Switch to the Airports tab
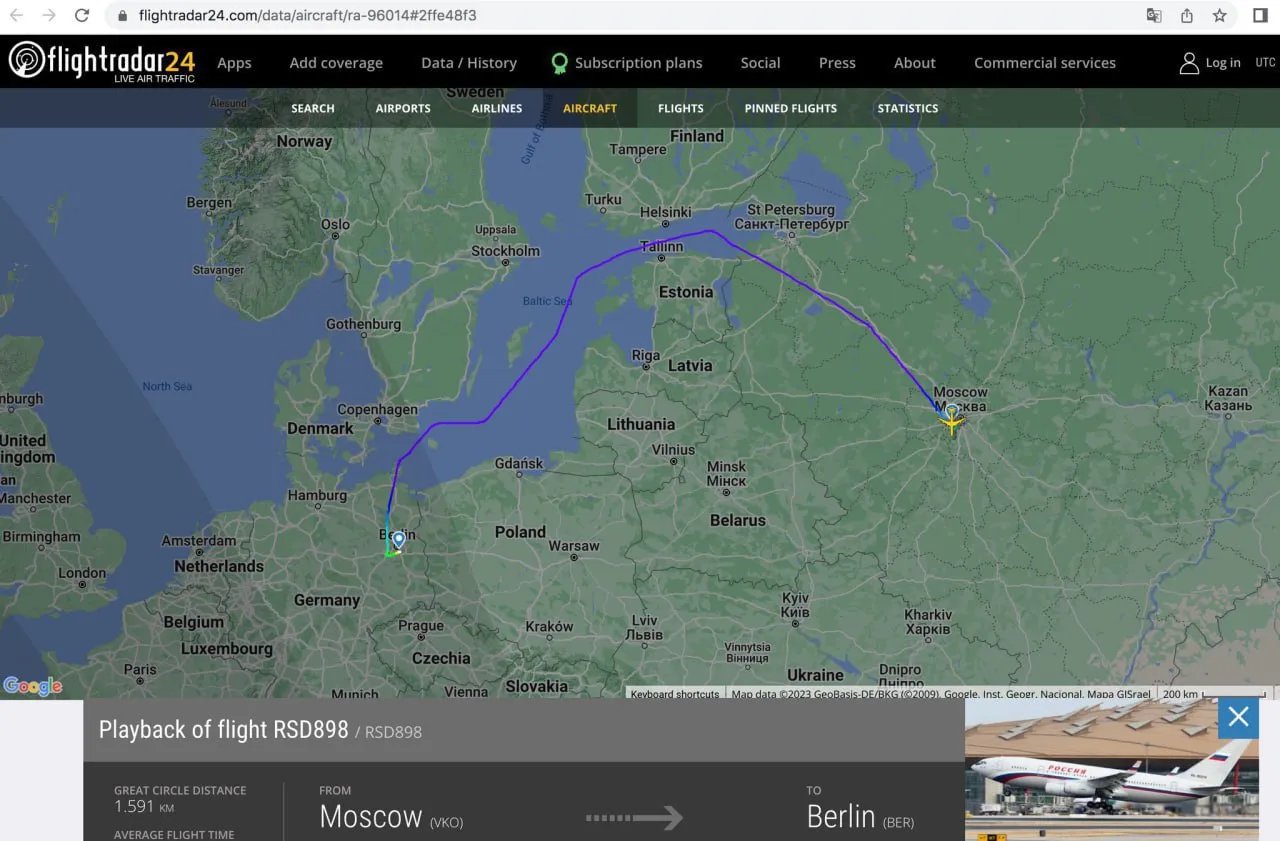 click(x=403, y=108)
